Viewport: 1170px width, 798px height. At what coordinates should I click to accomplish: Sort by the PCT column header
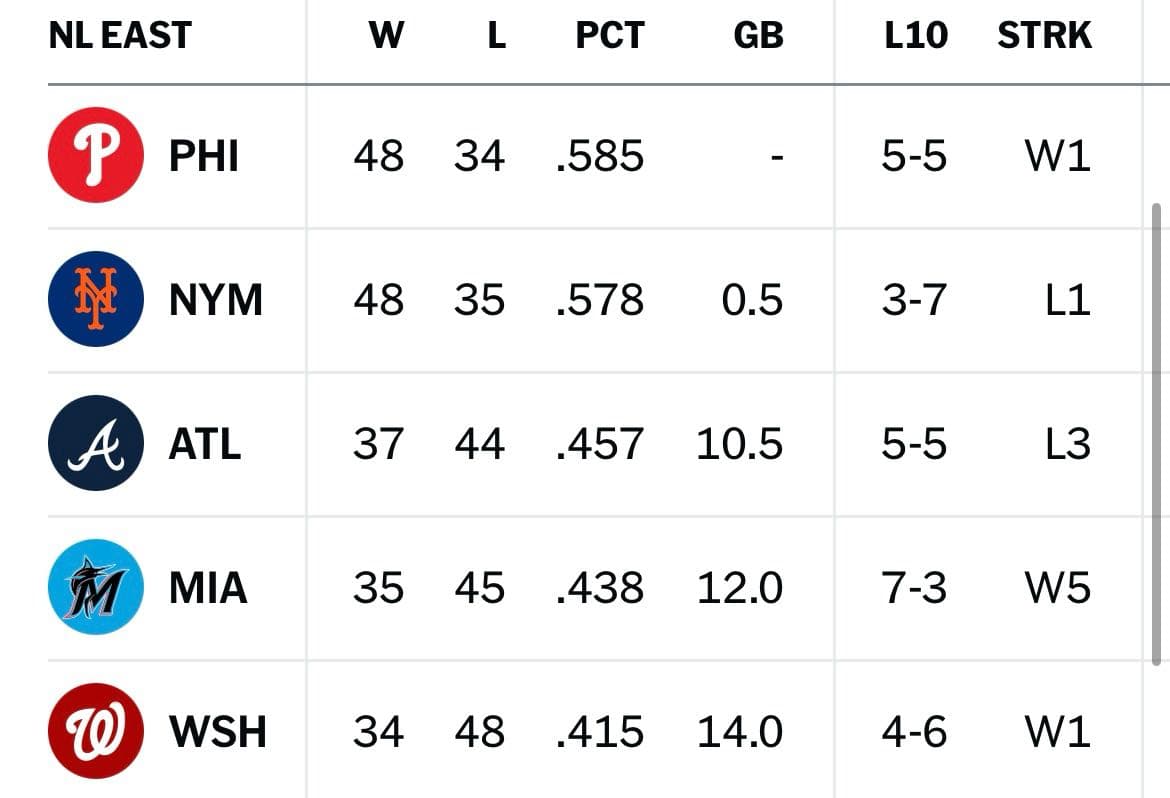pos(610,35)
